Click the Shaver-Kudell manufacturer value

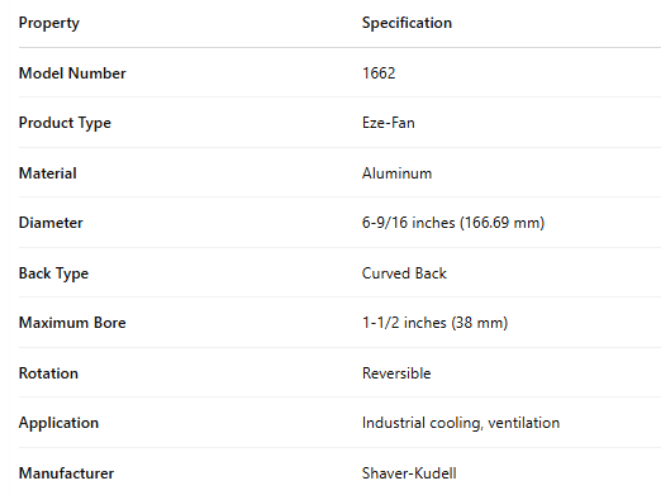pyautogui.click(x=409, y=473)
